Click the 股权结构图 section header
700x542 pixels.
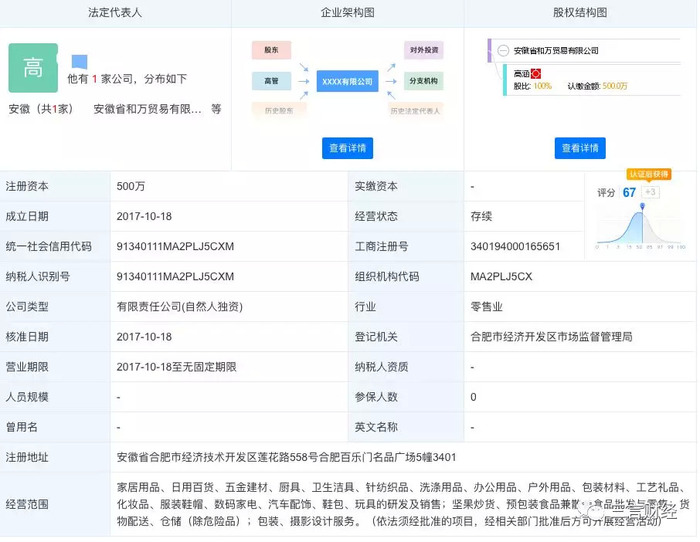point(580,13)
